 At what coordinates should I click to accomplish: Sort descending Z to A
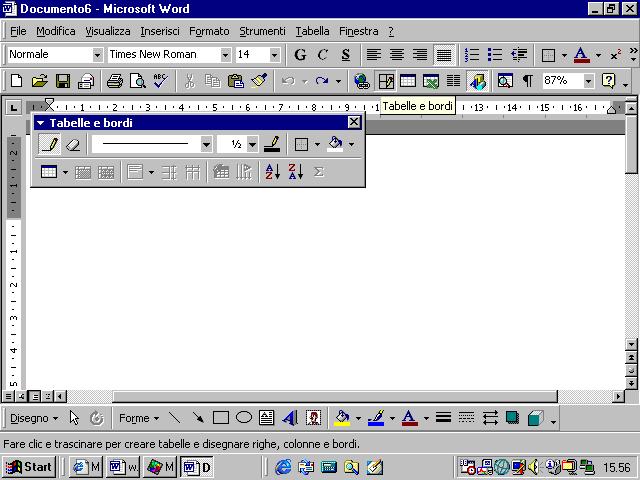pyautogui.click(x=296, y=172)
